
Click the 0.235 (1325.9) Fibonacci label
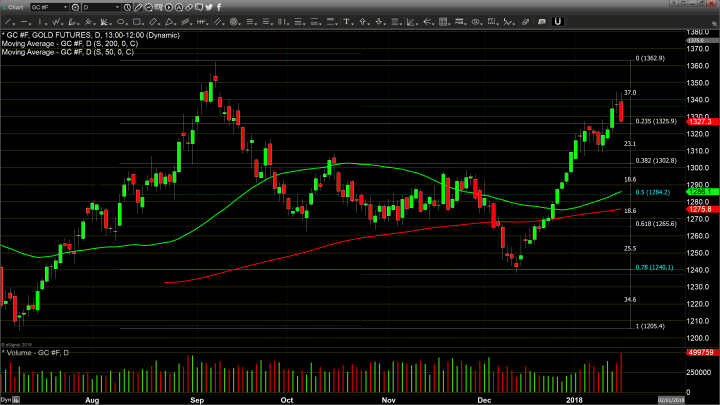[x=656, y=121]
